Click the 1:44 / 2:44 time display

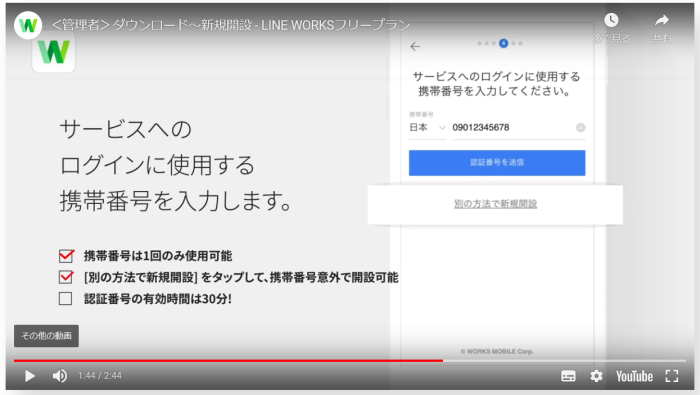[x=100, y=376]
